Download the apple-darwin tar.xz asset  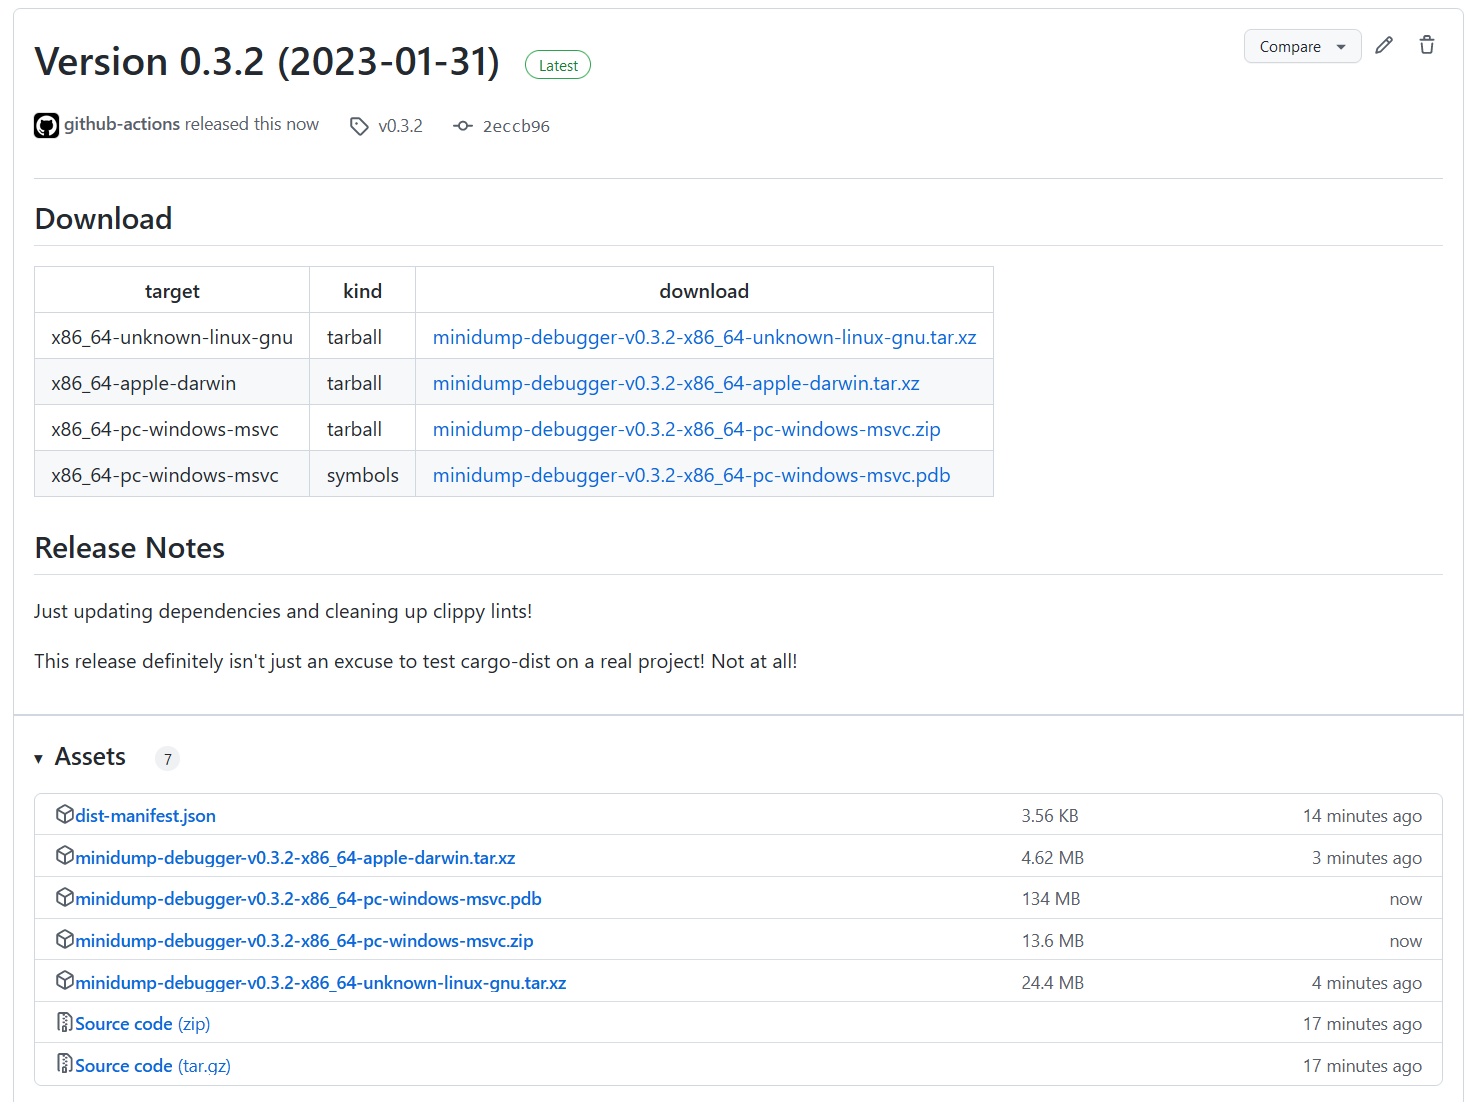(676, 383)
